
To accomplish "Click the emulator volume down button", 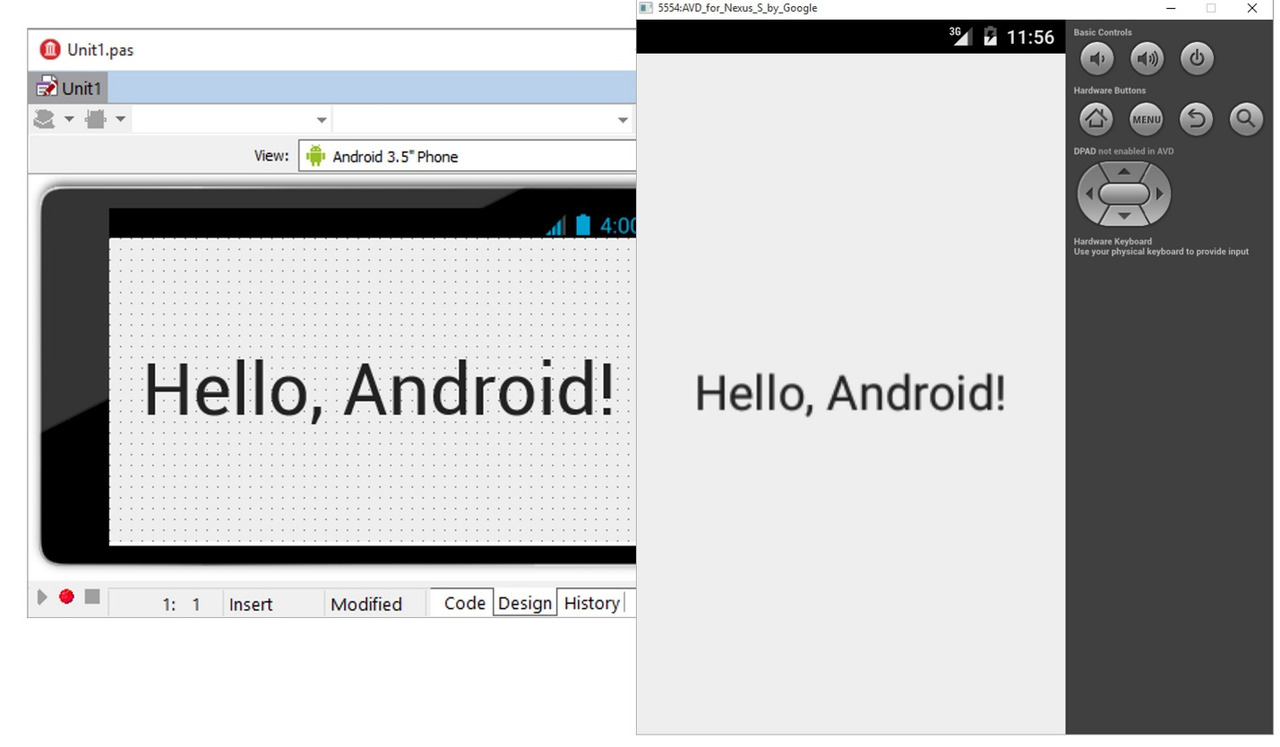I will click(x=1097, y=59).
